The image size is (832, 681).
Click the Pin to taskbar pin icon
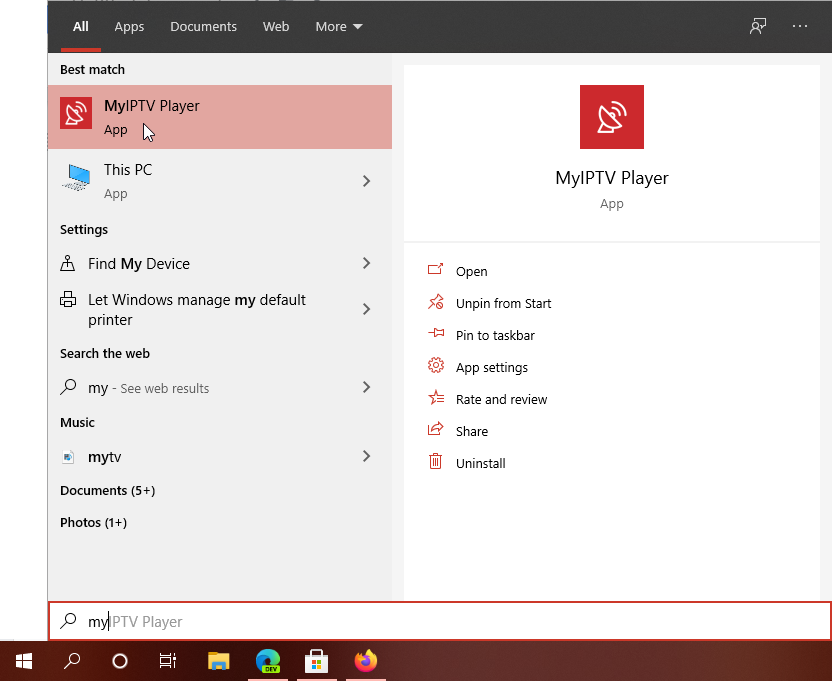436,333
